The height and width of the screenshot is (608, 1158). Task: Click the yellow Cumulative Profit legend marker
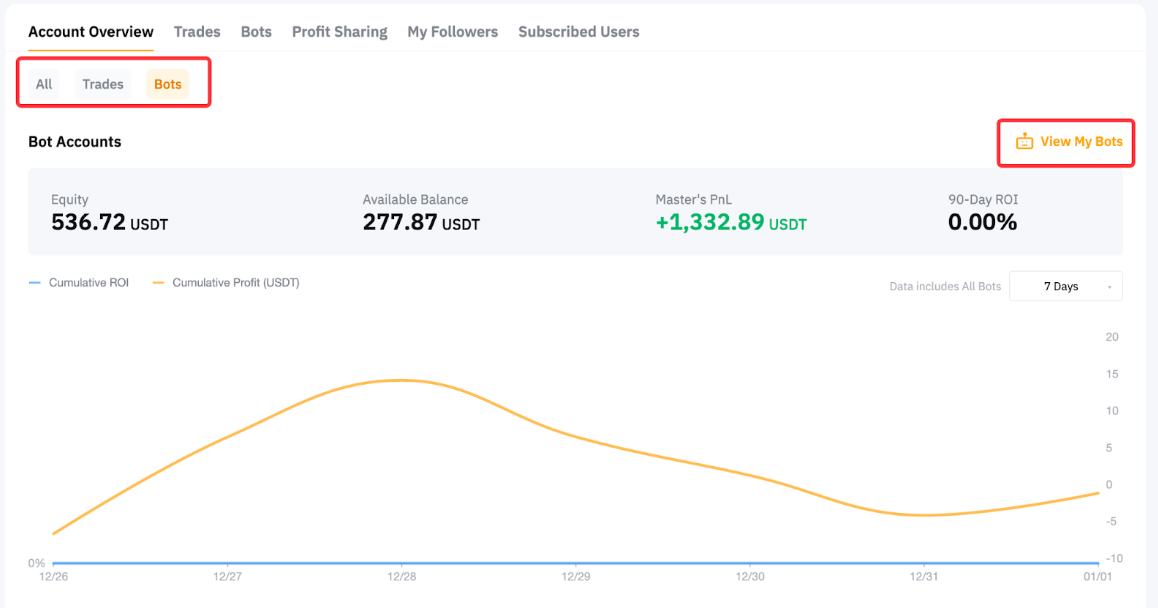coord(158,283)
